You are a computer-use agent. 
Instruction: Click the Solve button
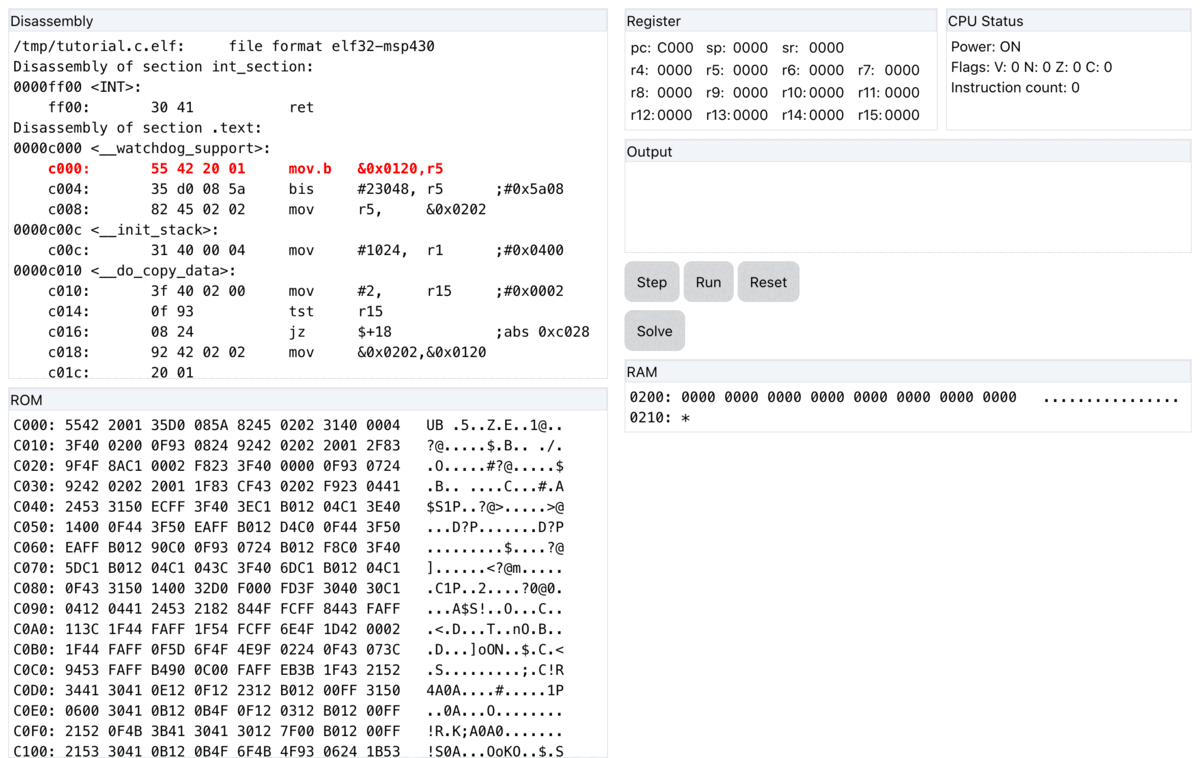pos(655,331)
